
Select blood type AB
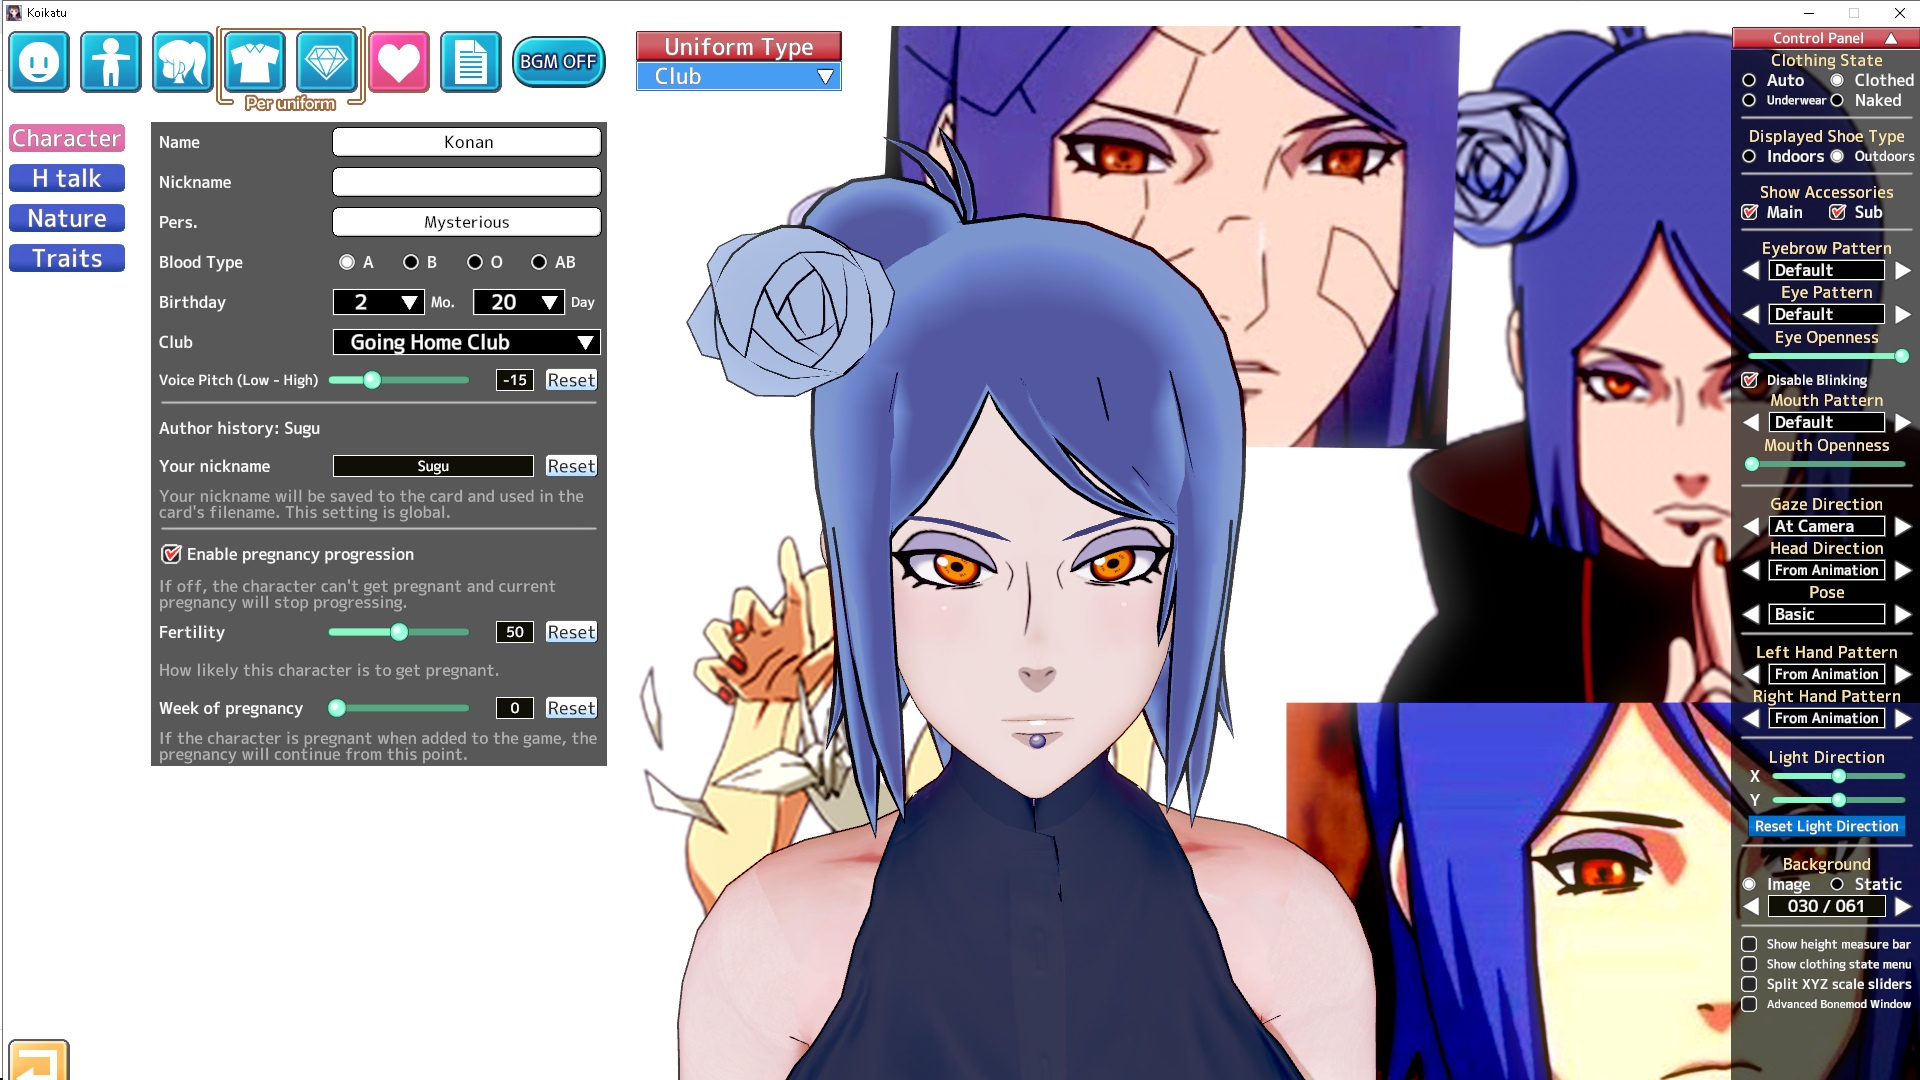pos(539,262)
